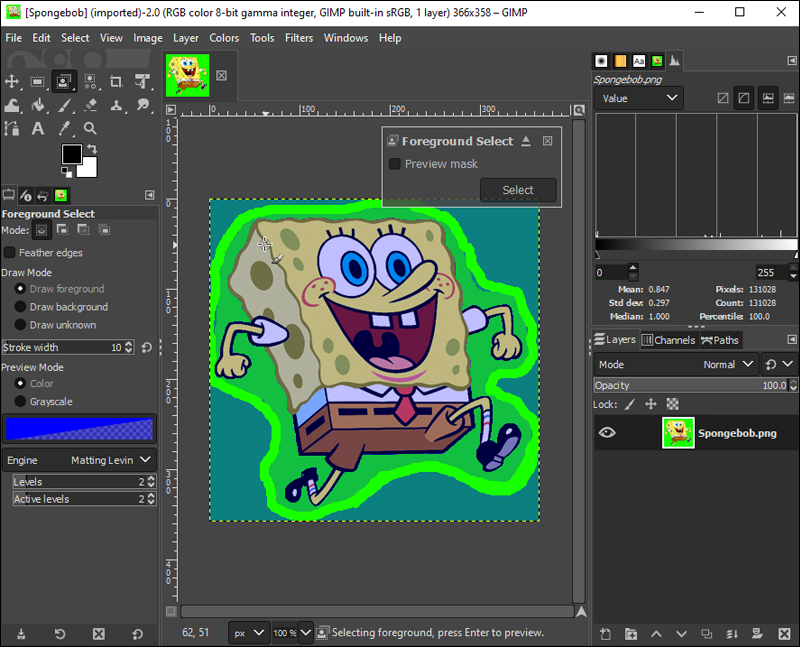Select the Eraser tool
The height and width of the screenshot is (647, 800).
click(90, 105)
